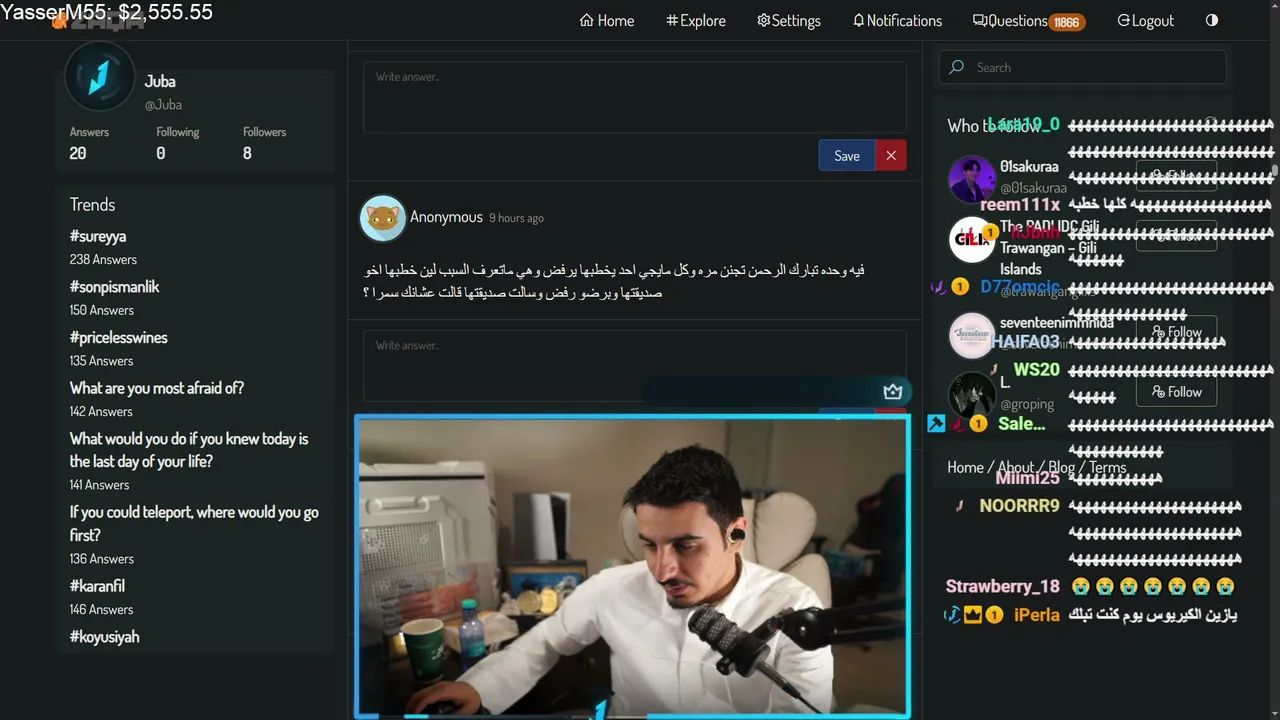Focus the first Write answer box above Save
This screenshot has width=1280, height=720.
coord(634,97)
